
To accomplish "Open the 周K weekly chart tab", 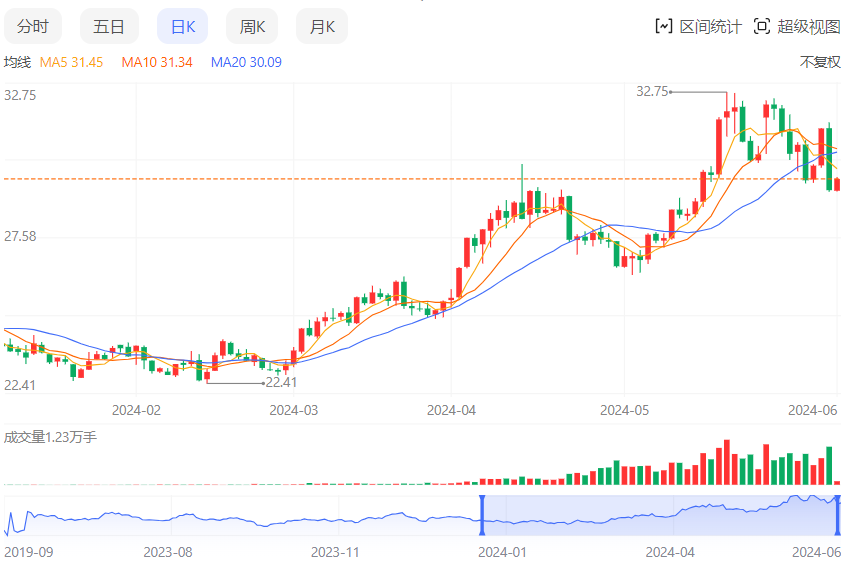I will click(x=252, y=27).
